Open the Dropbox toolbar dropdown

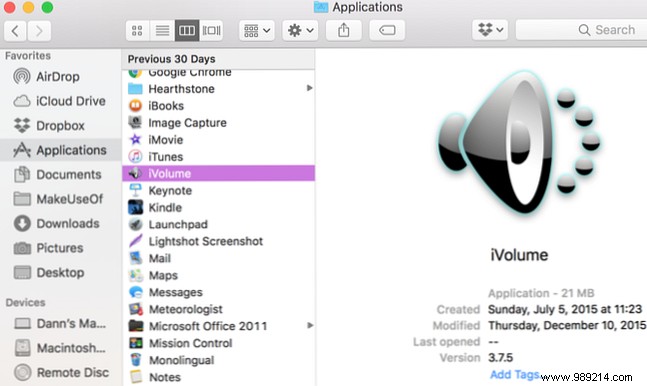(490, 30)
